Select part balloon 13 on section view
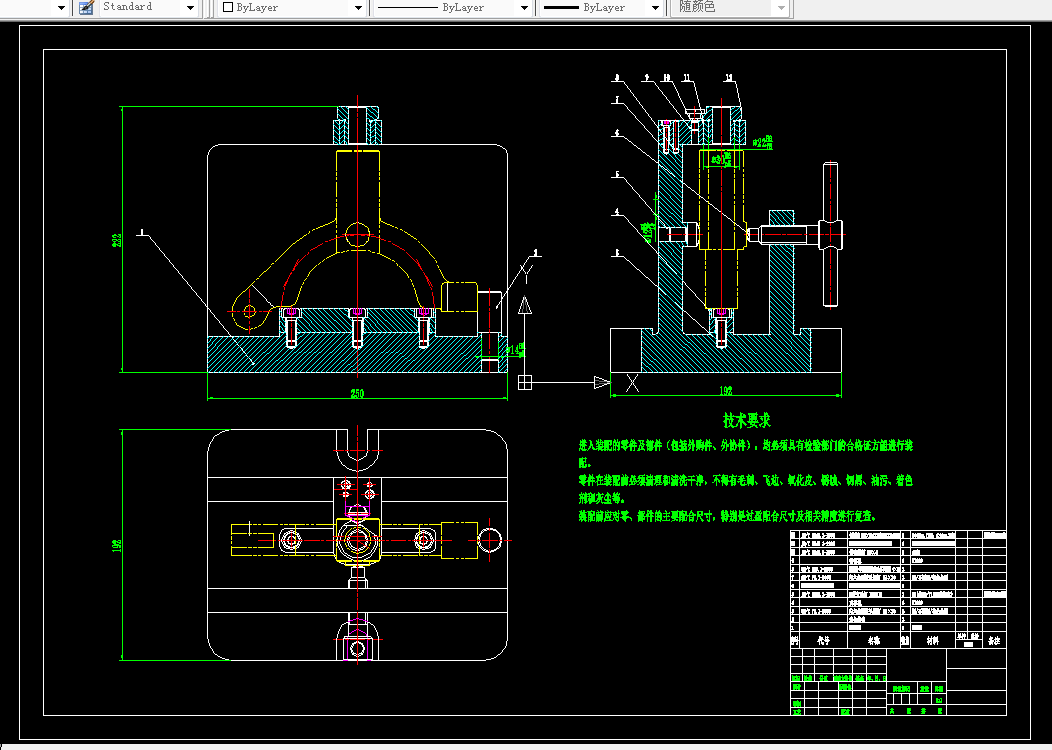1052x750 pixels. click(x=728, y=77)
